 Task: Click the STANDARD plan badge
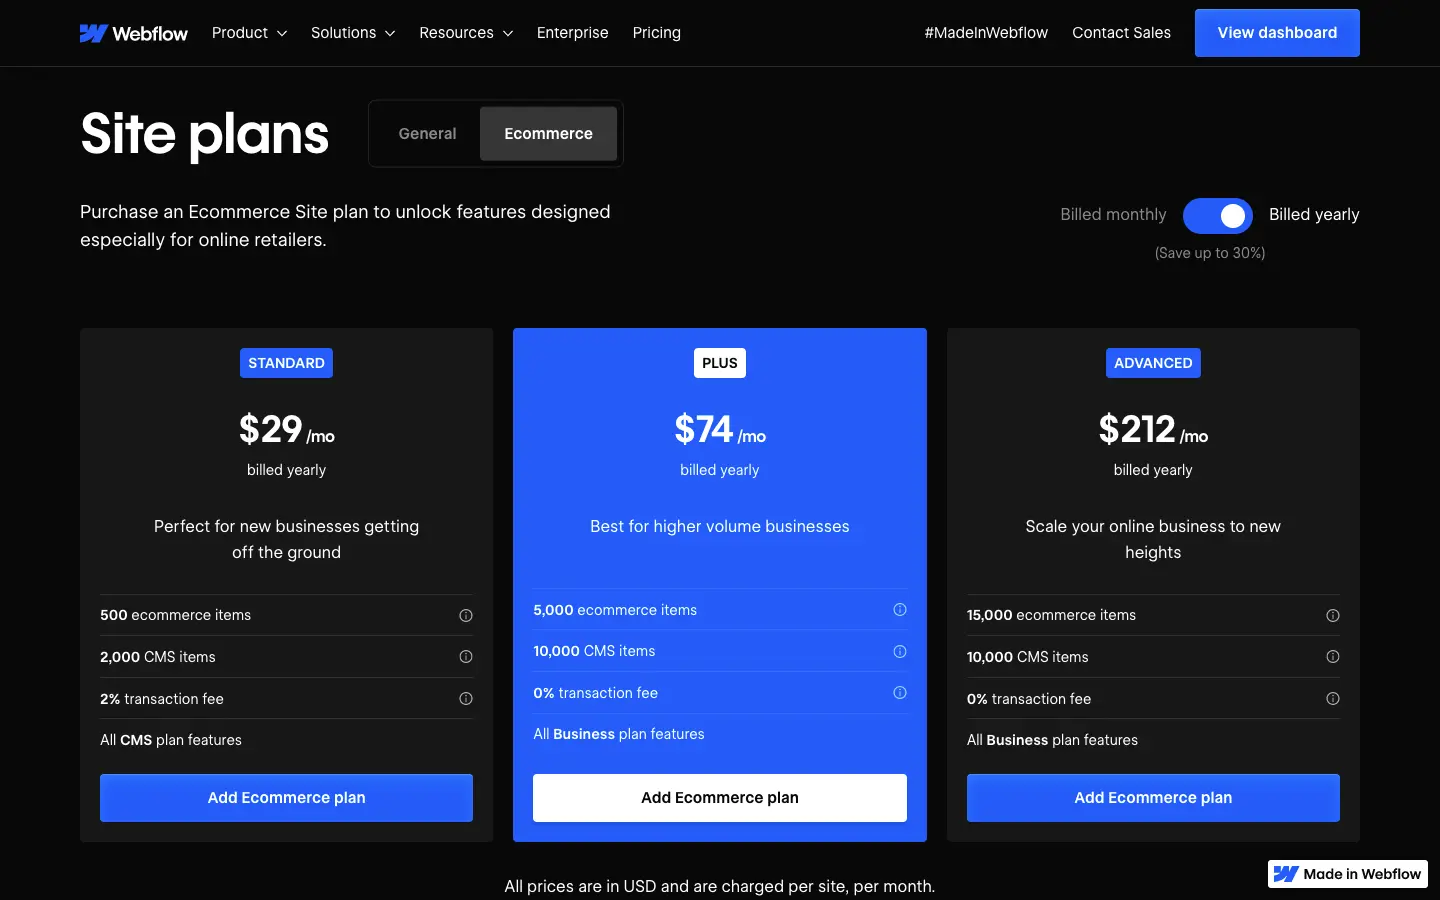[x=286, y=363]
